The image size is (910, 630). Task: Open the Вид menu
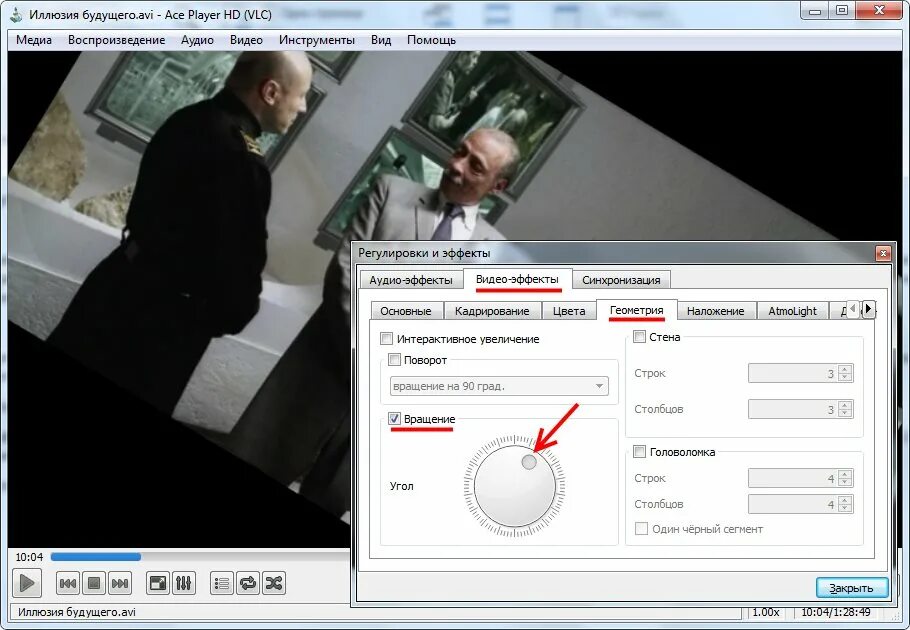[x=381, y=40]
